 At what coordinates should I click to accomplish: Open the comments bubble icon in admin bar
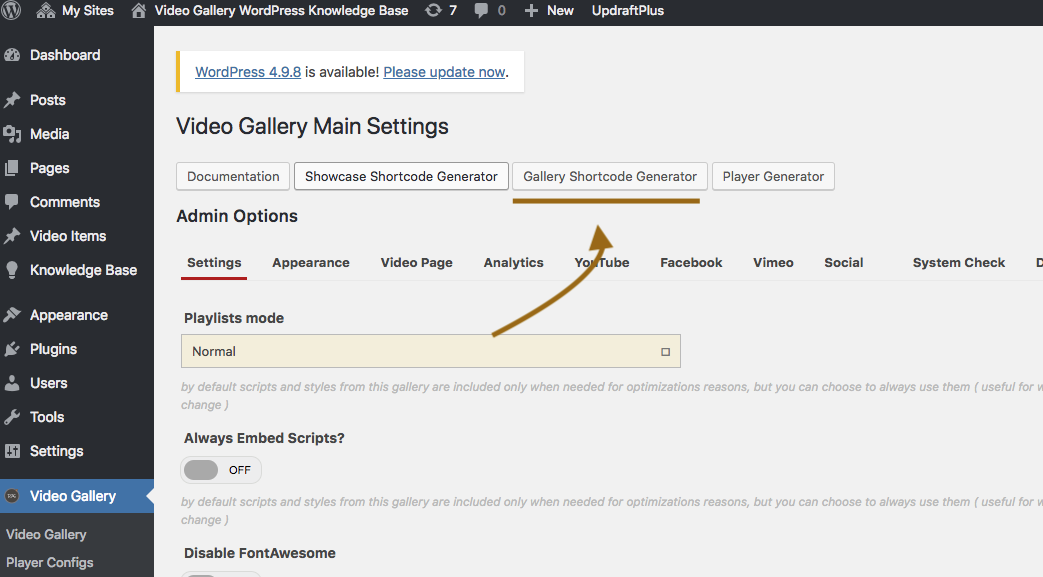481,11
